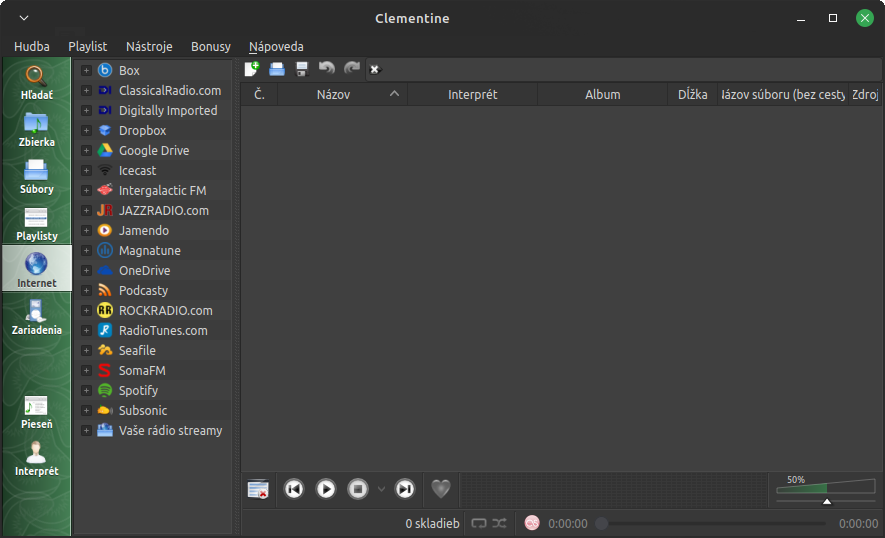Viewport: 885px width, 538px height.
Task: Open the Zbierka library sidebar tab
Action: [36, 130]
